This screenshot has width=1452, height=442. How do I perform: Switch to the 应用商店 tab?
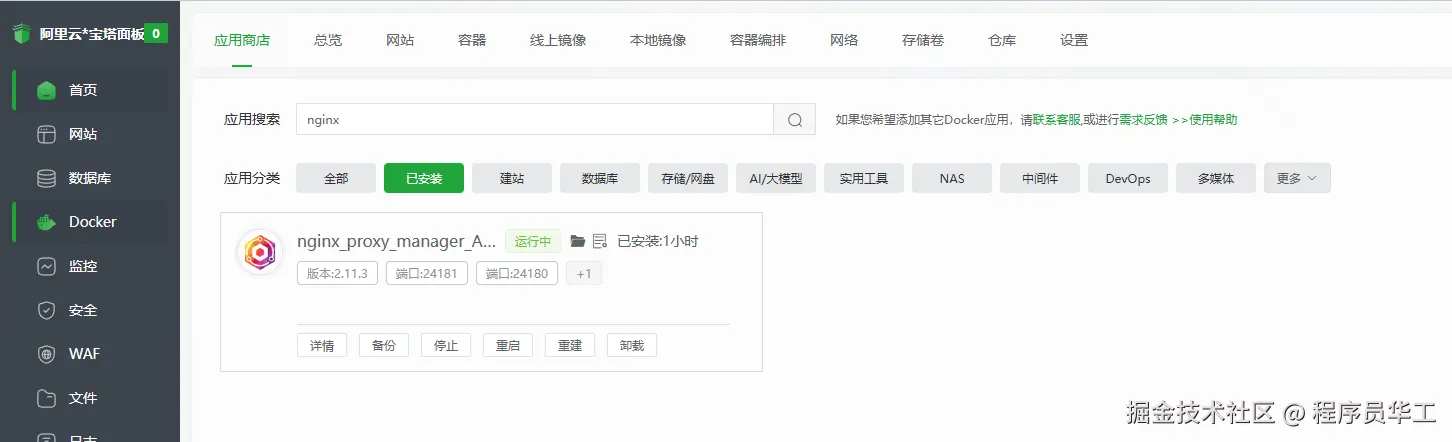[242, 40]
